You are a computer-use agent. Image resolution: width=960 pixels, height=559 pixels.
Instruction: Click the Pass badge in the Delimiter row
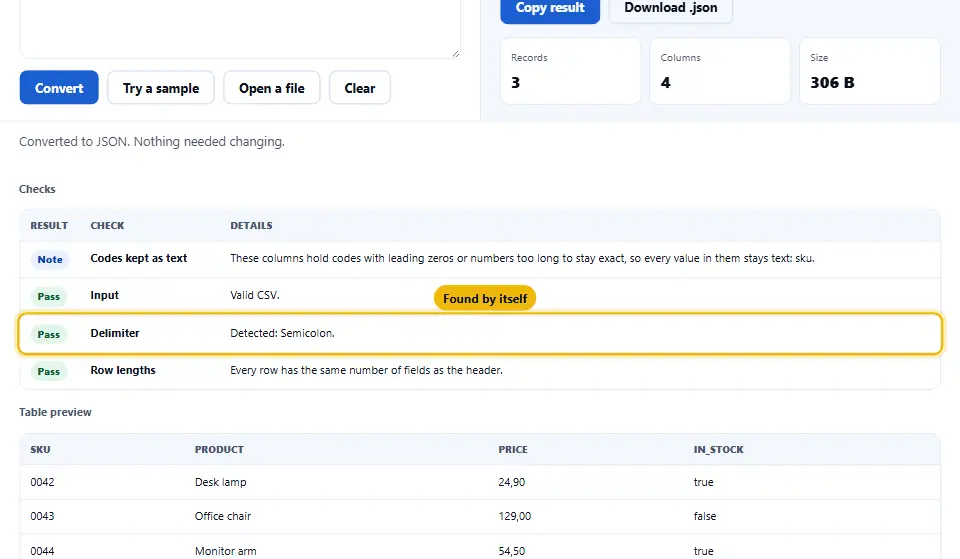click(x=49, y=334)
